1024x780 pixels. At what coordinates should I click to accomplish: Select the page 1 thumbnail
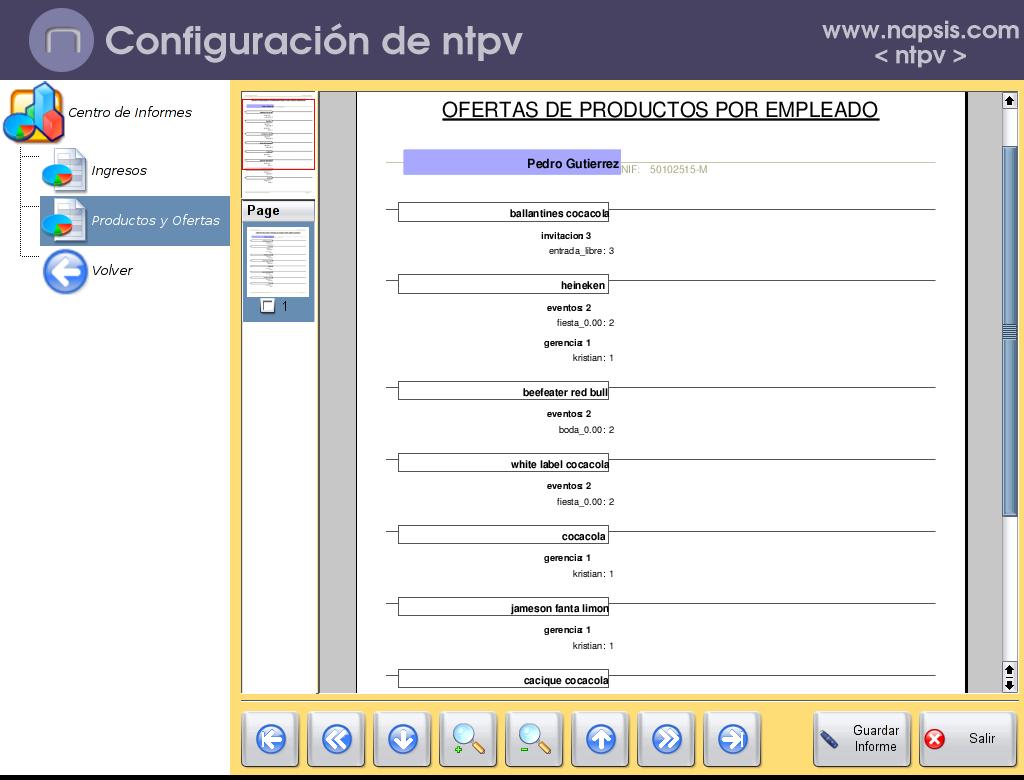tap(279, 261)
